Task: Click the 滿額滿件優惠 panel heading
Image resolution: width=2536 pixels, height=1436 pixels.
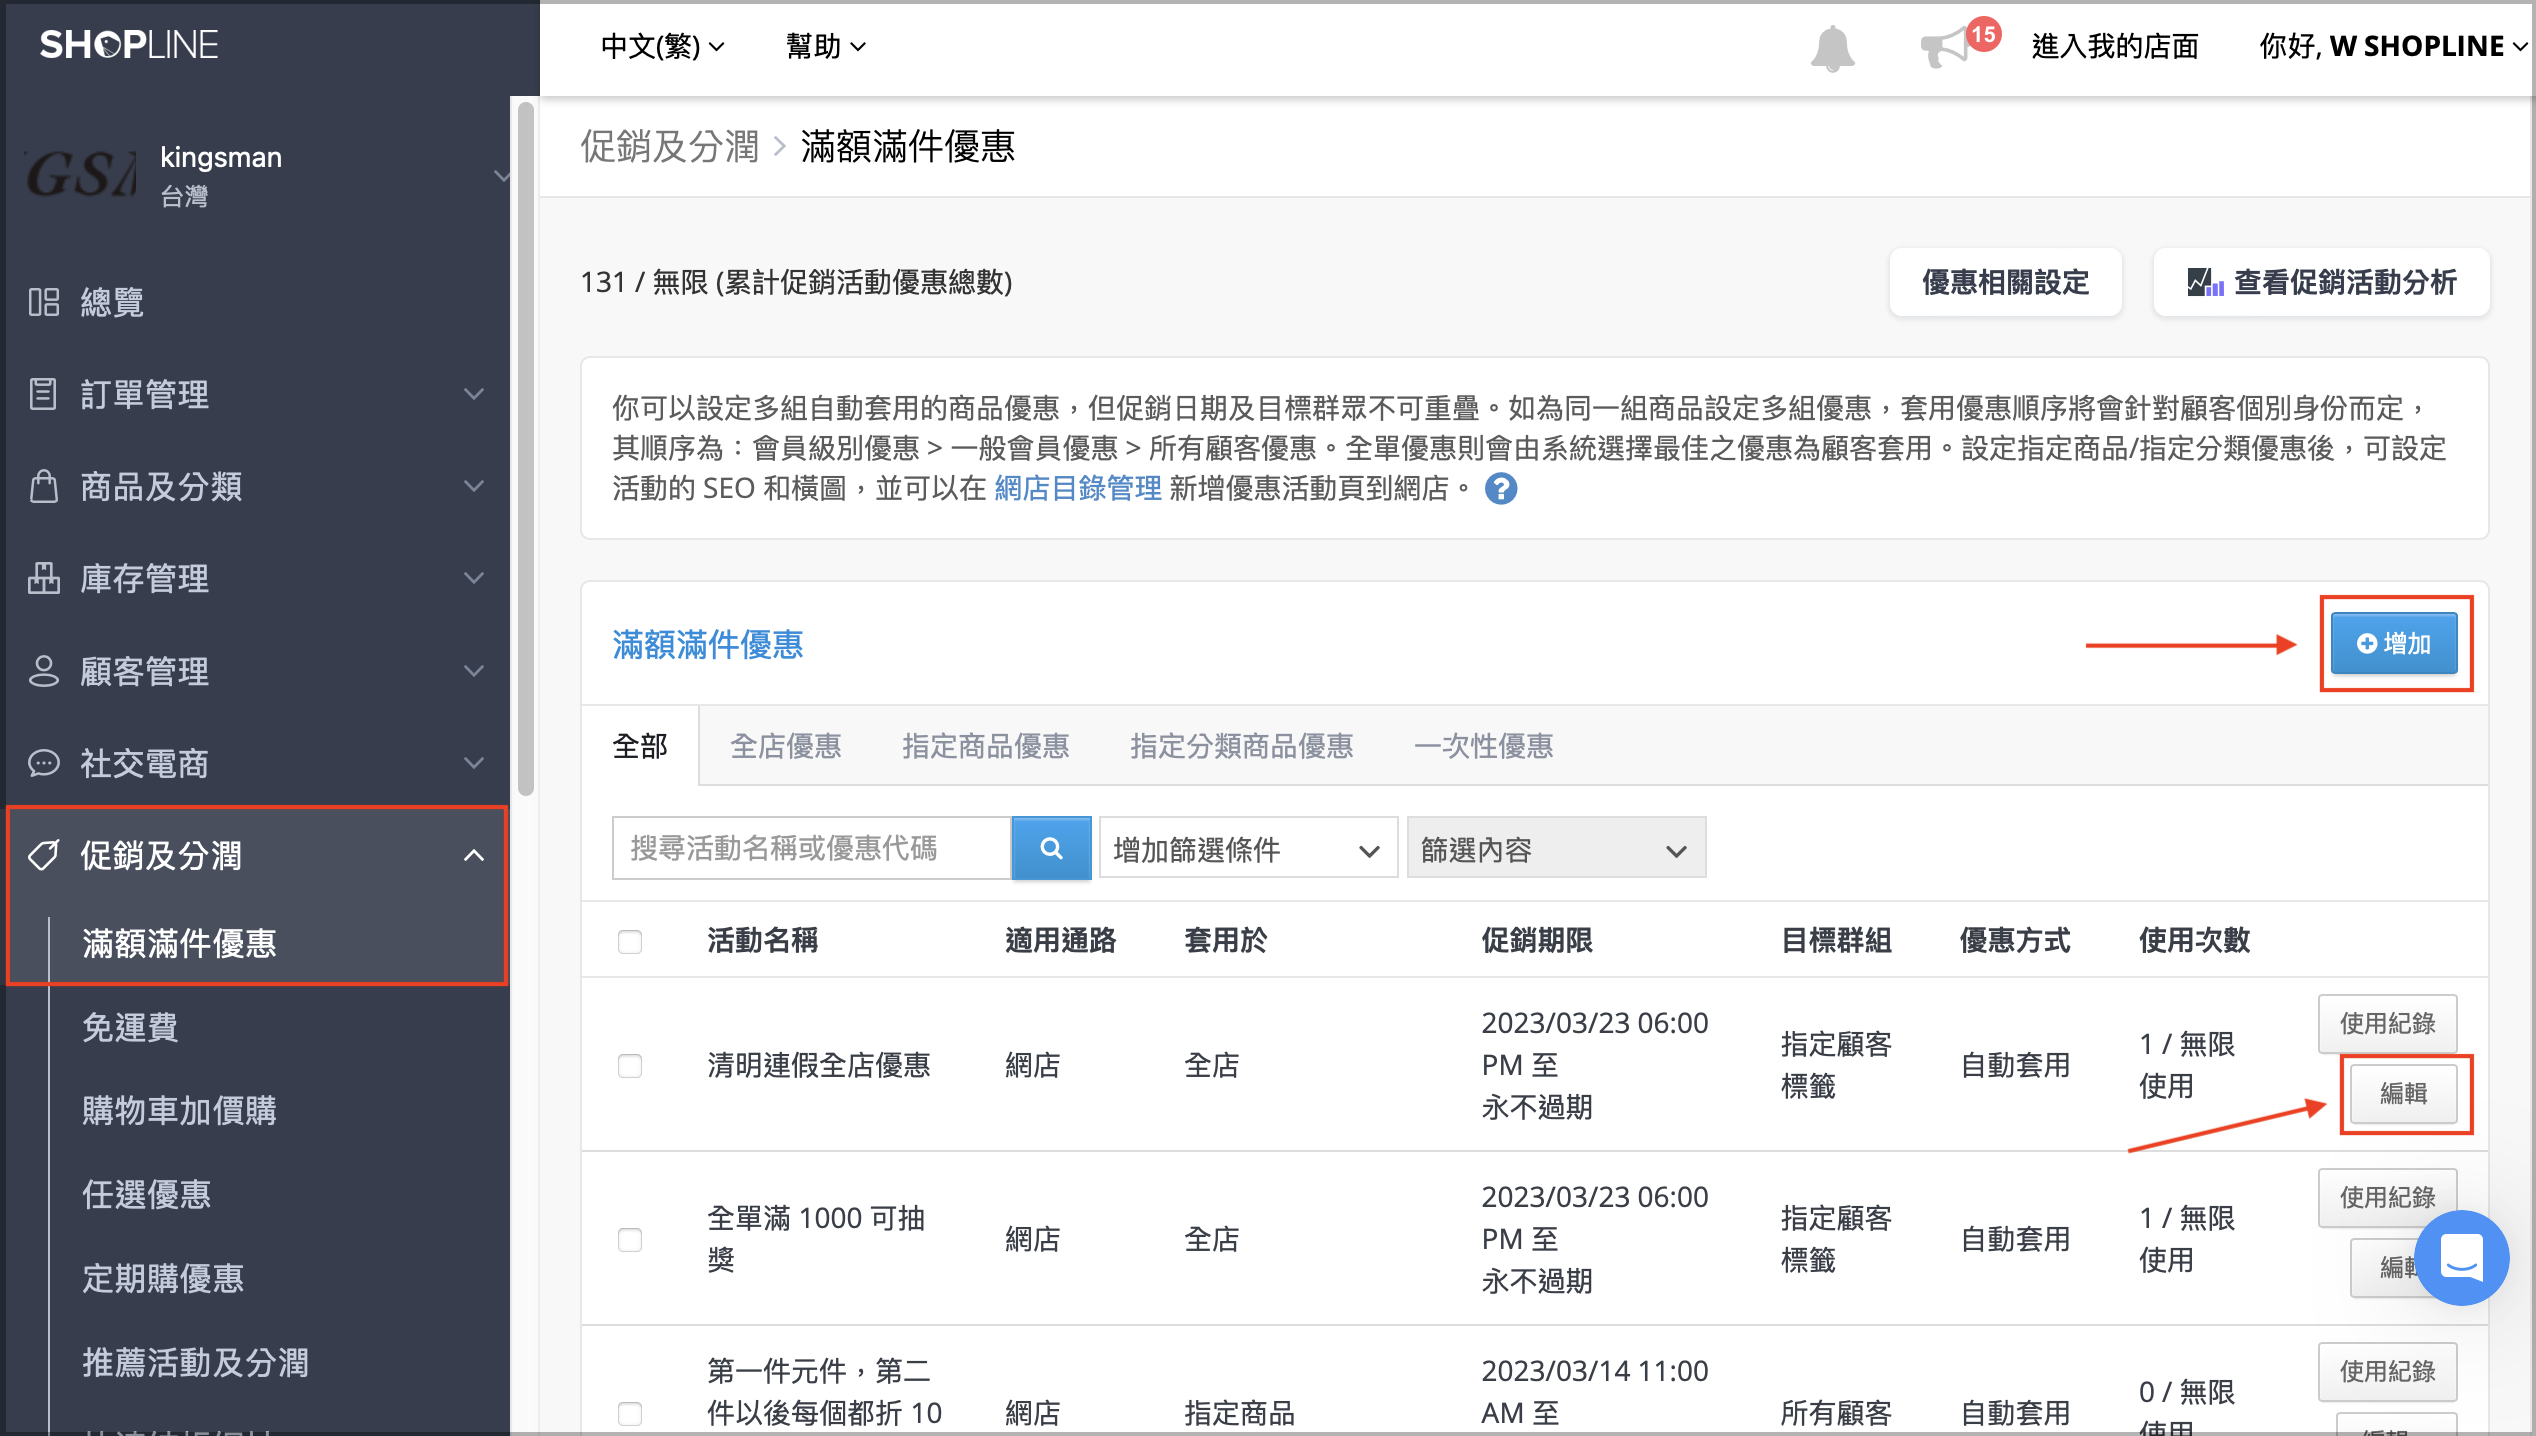Action: pyautogui.click(x=708, y=644)
